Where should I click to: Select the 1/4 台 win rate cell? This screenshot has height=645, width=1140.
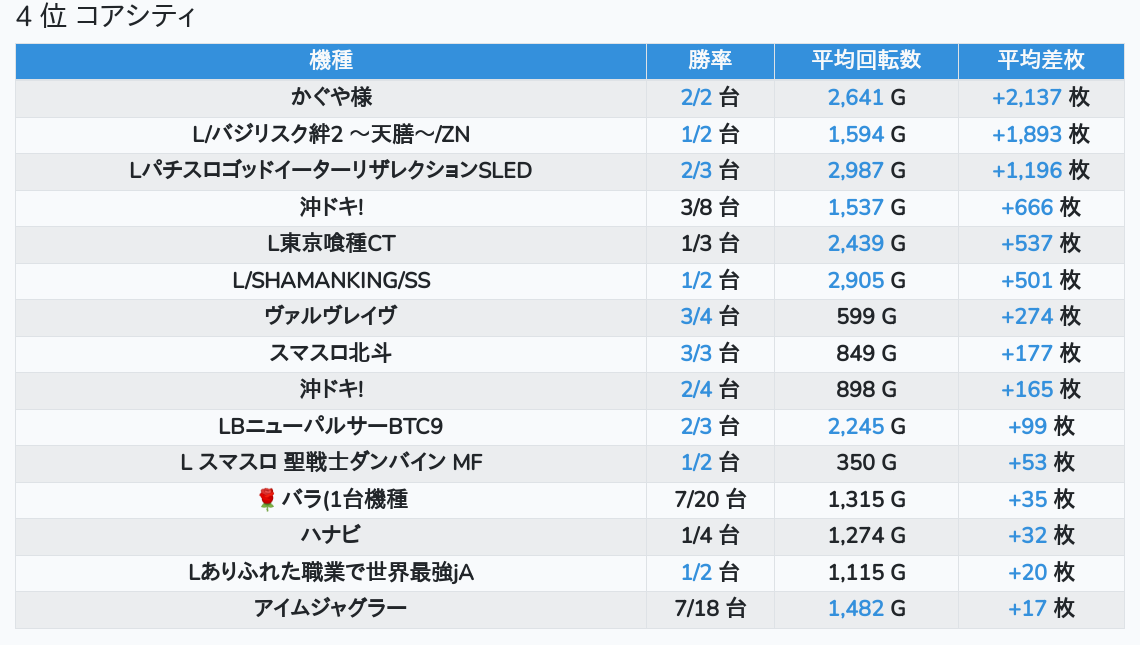710,536
